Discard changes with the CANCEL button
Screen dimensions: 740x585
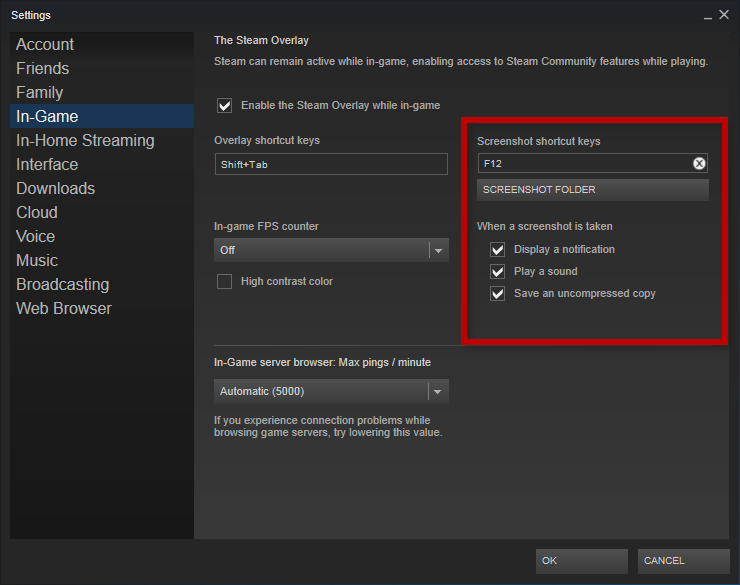(683, 561)
